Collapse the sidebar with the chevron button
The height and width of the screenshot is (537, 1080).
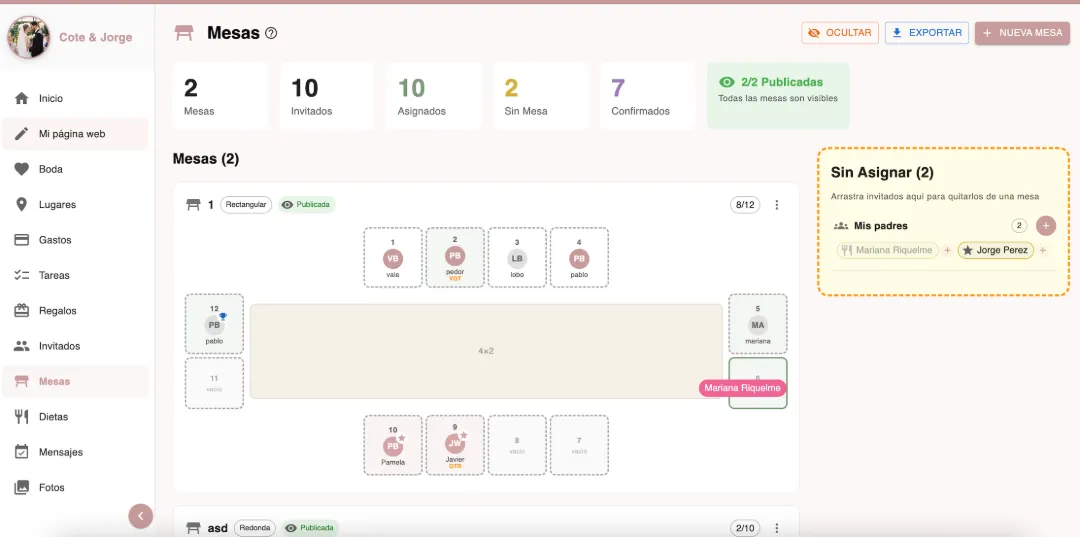click(x=141, y=516)
